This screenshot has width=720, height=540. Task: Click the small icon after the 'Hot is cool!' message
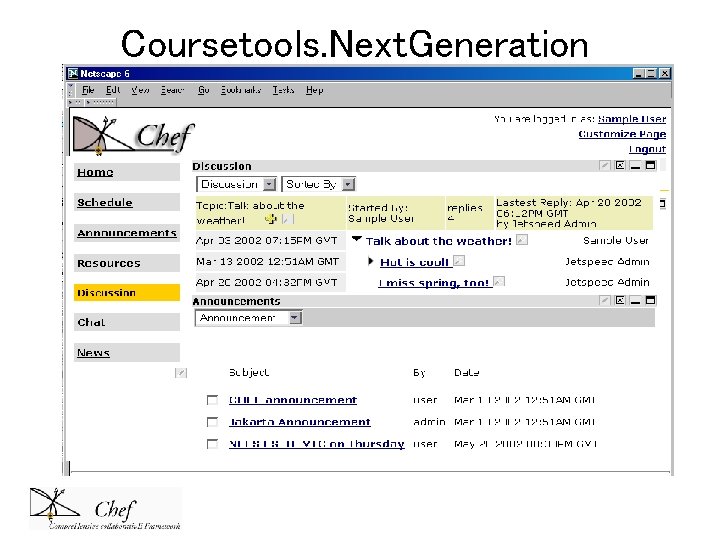pyautogui.click(x=459, y=261)
